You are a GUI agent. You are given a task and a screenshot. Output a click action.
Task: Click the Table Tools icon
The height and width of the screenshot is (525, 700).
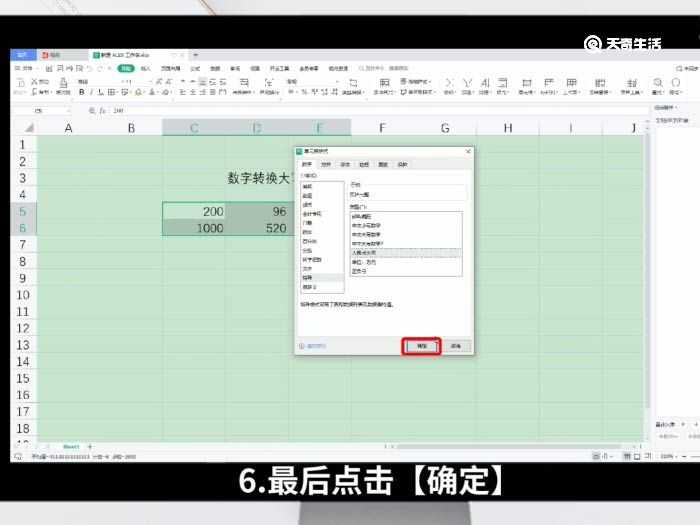[x=632, y=85]
